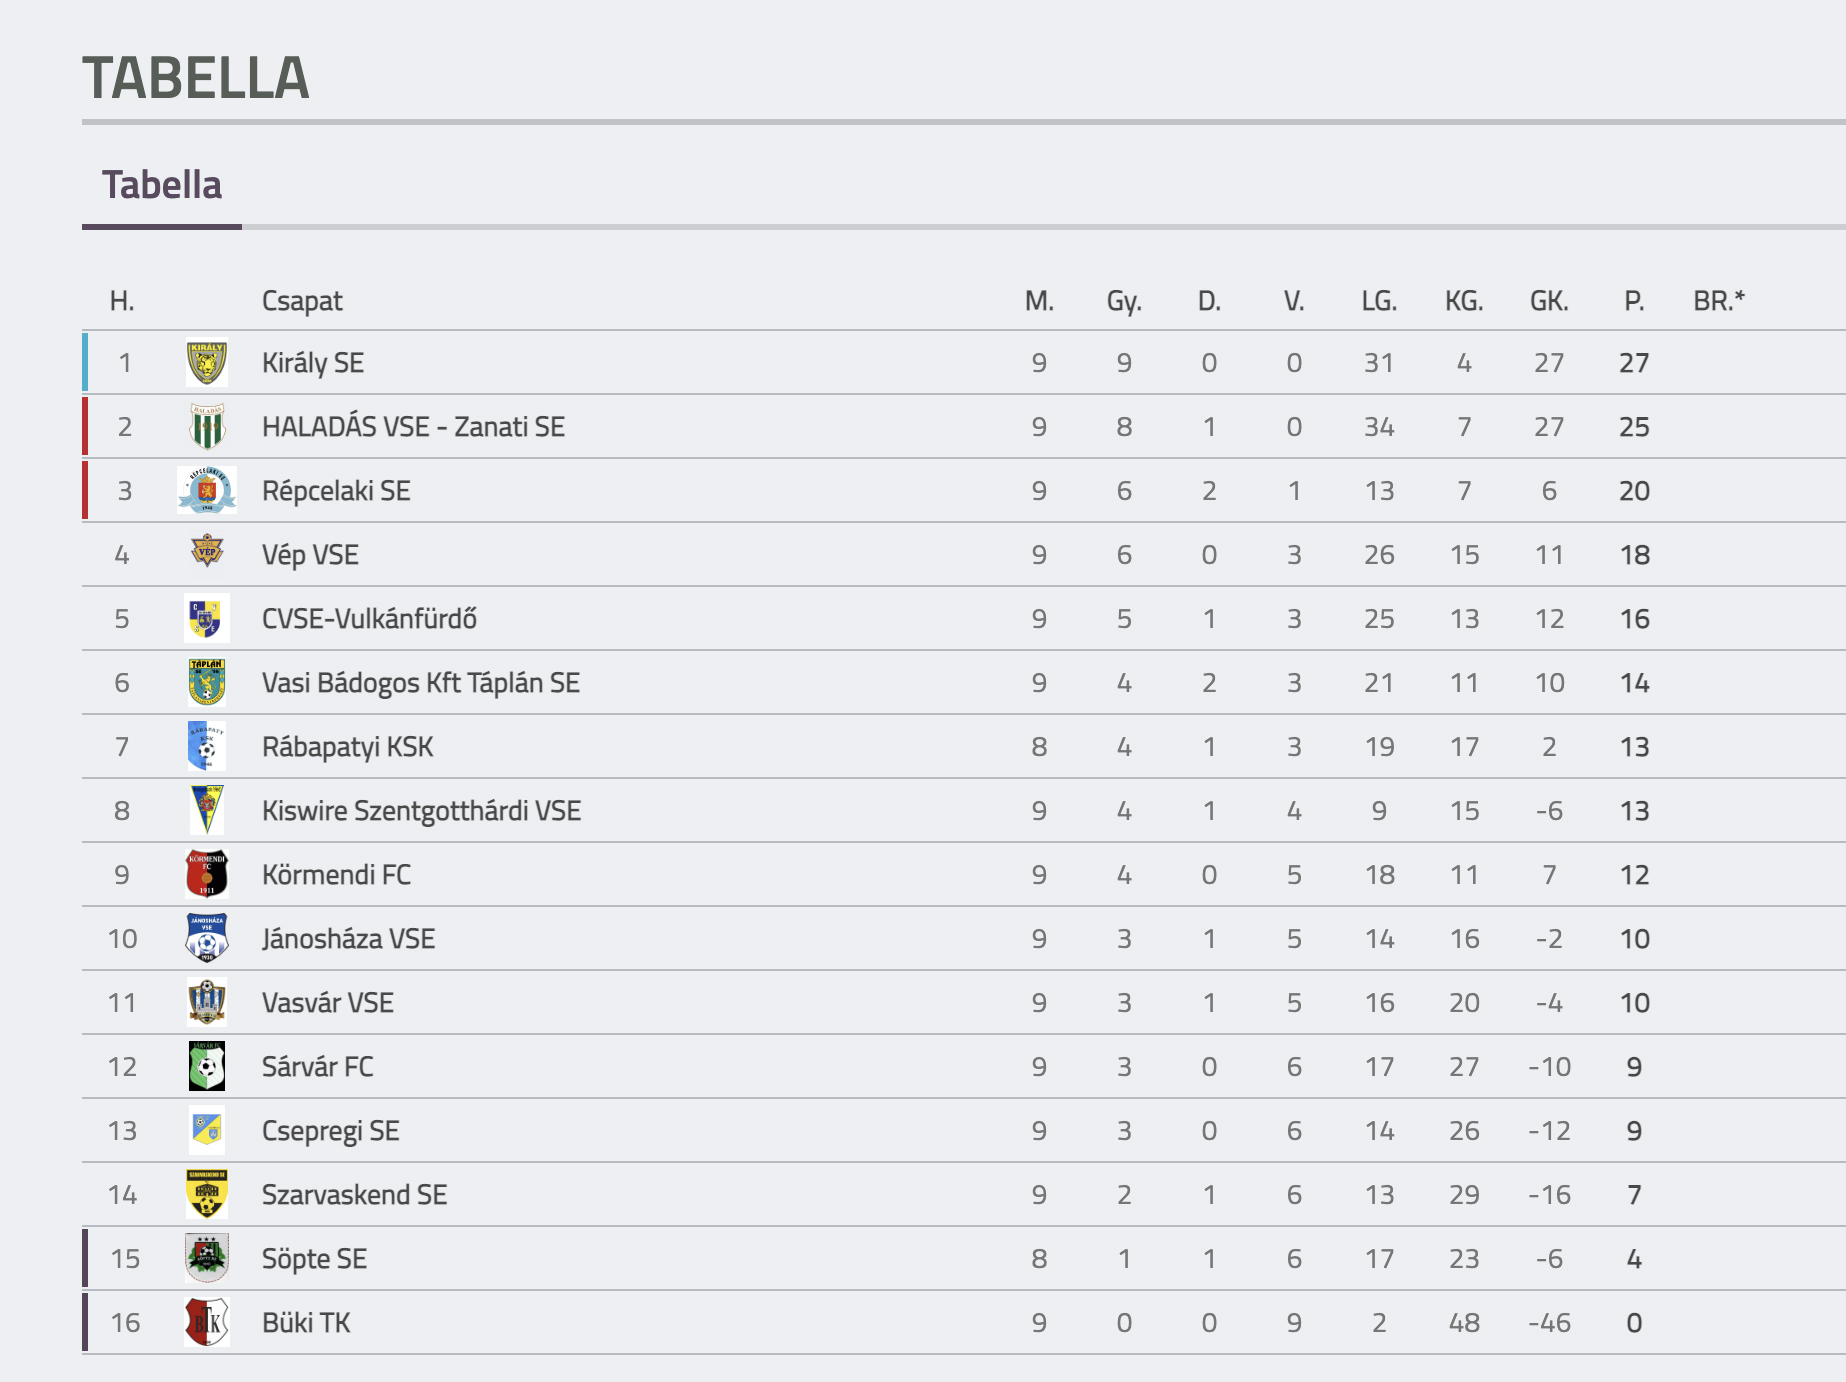Image resolution: width=1846 pixels, height=1382 pixels.
Task: Select the Tabella tab
Action: pos(162,186)
